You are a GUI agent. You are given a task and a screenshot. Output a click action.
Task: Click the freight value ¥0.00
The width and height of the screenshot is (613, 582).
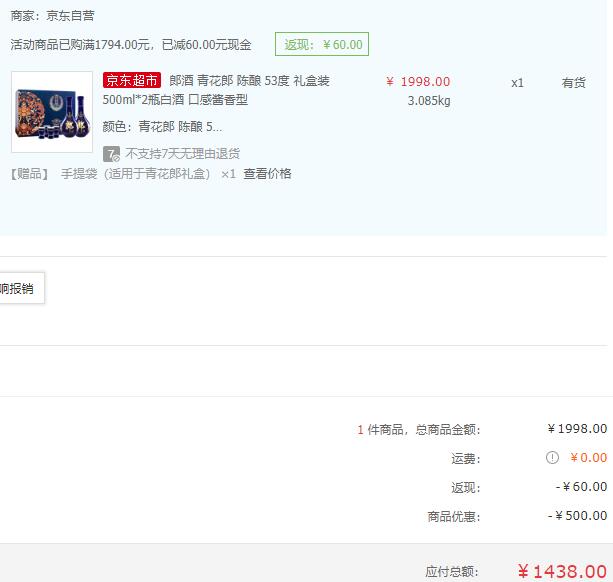click(x=588, y=457)
